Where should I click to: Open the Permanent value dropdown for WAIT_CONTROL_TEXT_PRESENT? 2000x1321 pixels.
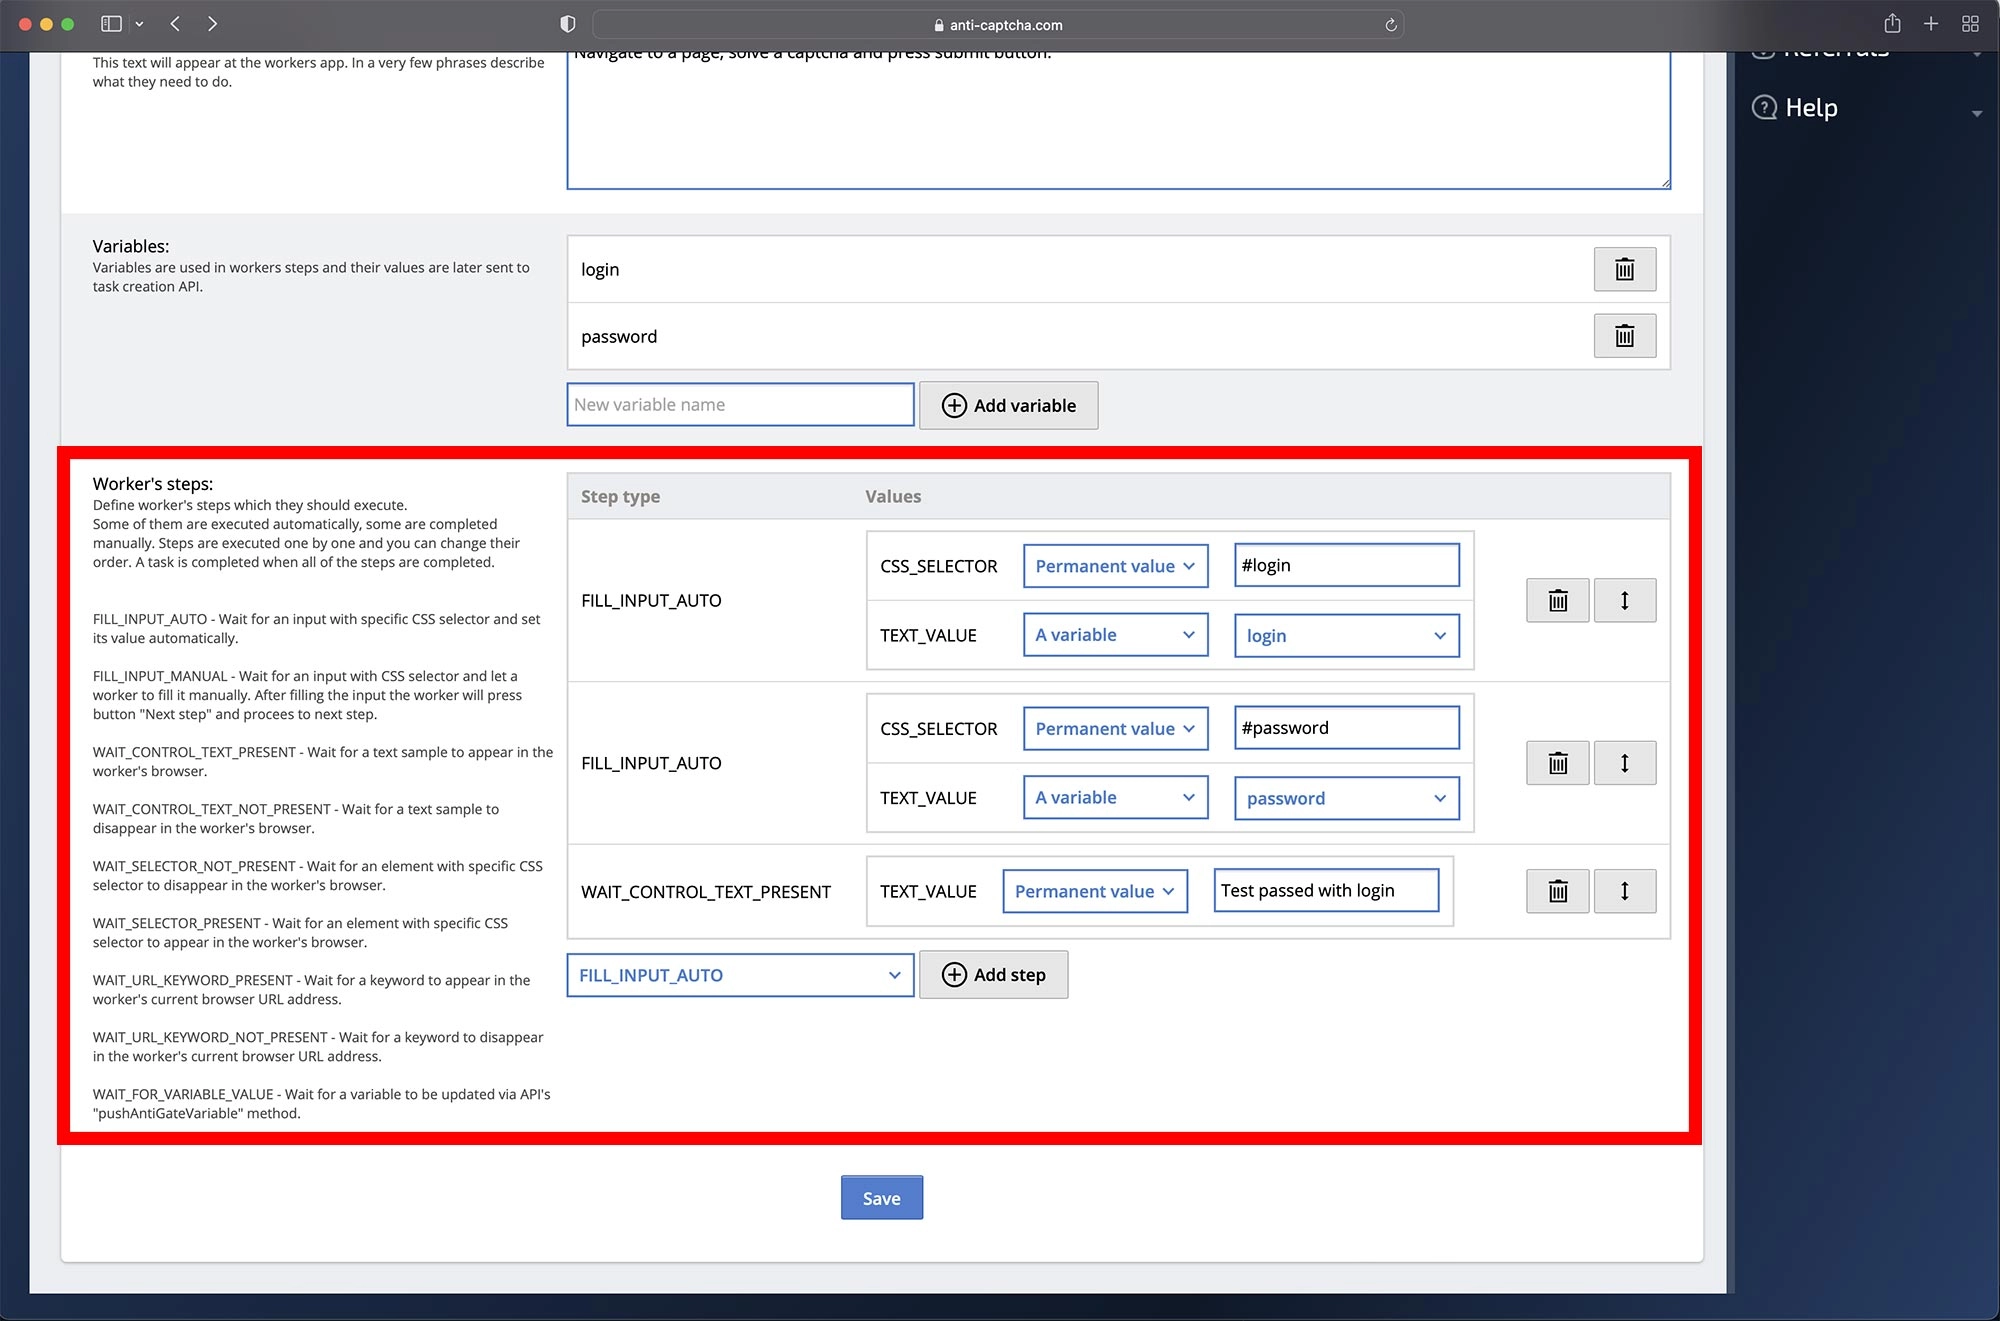[x=1095, y=891]
